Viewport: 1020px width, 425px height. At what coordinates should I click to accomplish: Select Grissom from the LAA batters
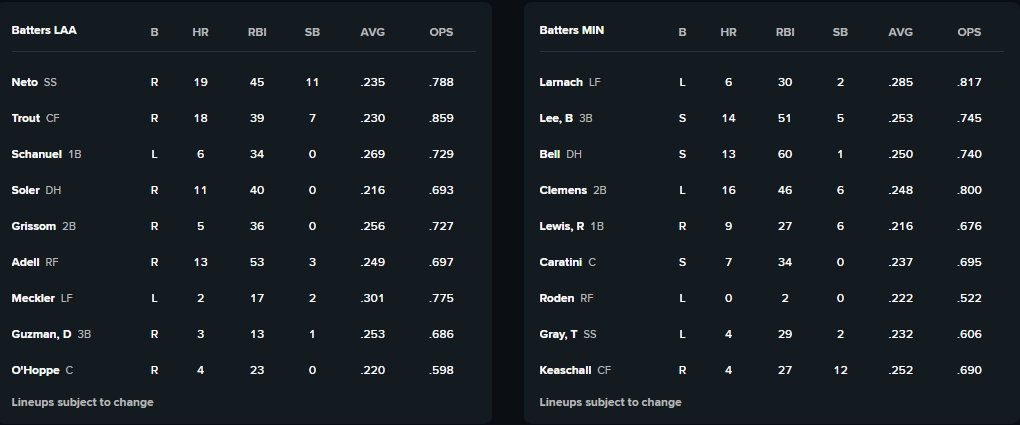(x=34, y=226)
